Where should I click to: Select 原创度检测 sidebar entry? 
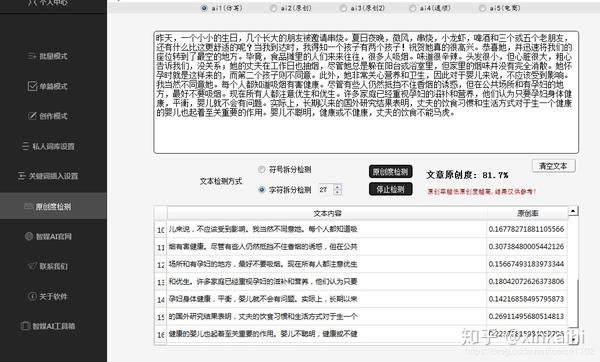(x=48, y=207)
